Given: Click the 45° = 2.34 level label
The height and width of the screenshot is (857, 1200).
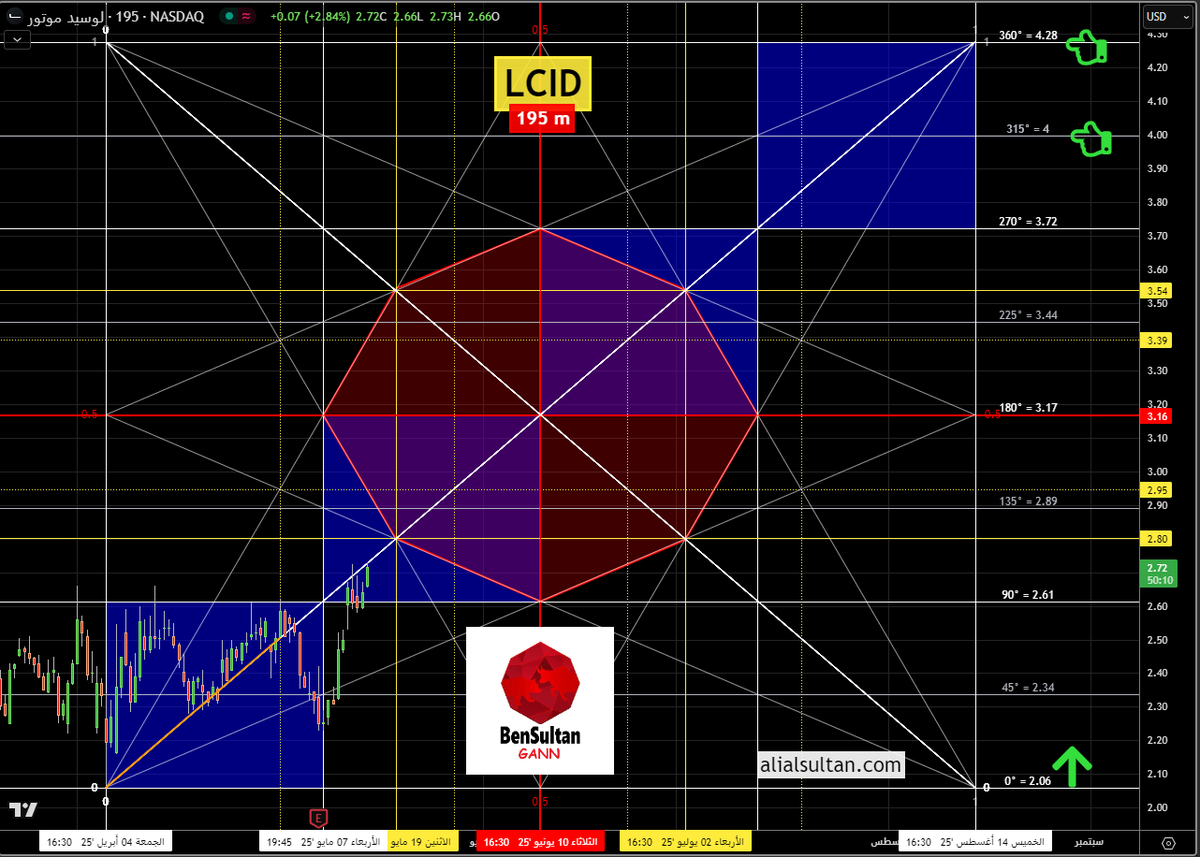Looking at the screenshot, I should coord(1030,687).
